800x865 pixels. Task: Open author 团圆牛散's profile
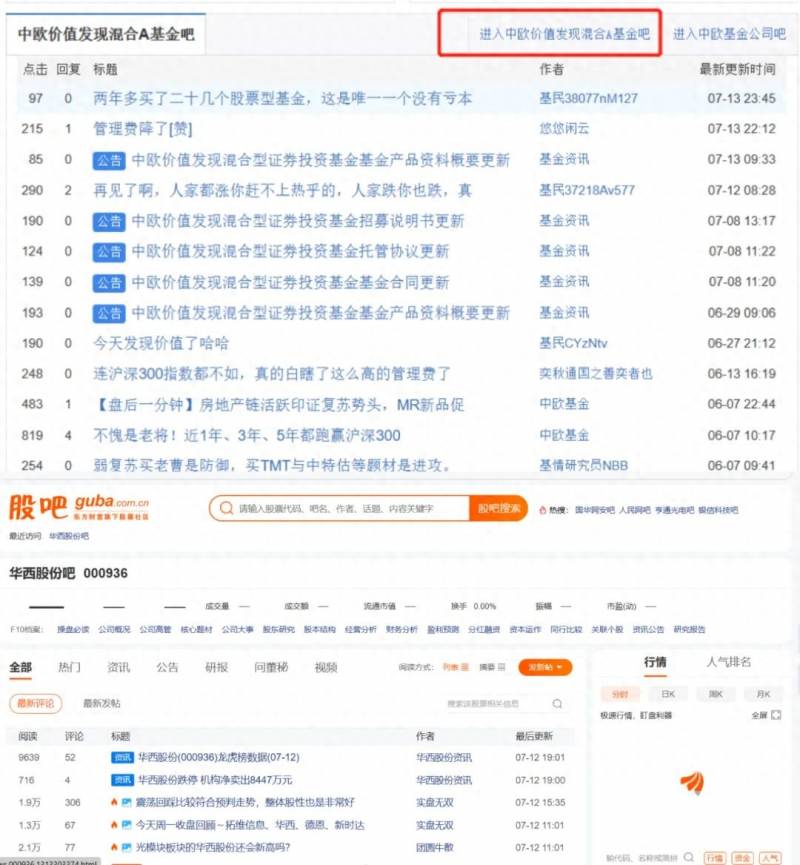(435, 847)
